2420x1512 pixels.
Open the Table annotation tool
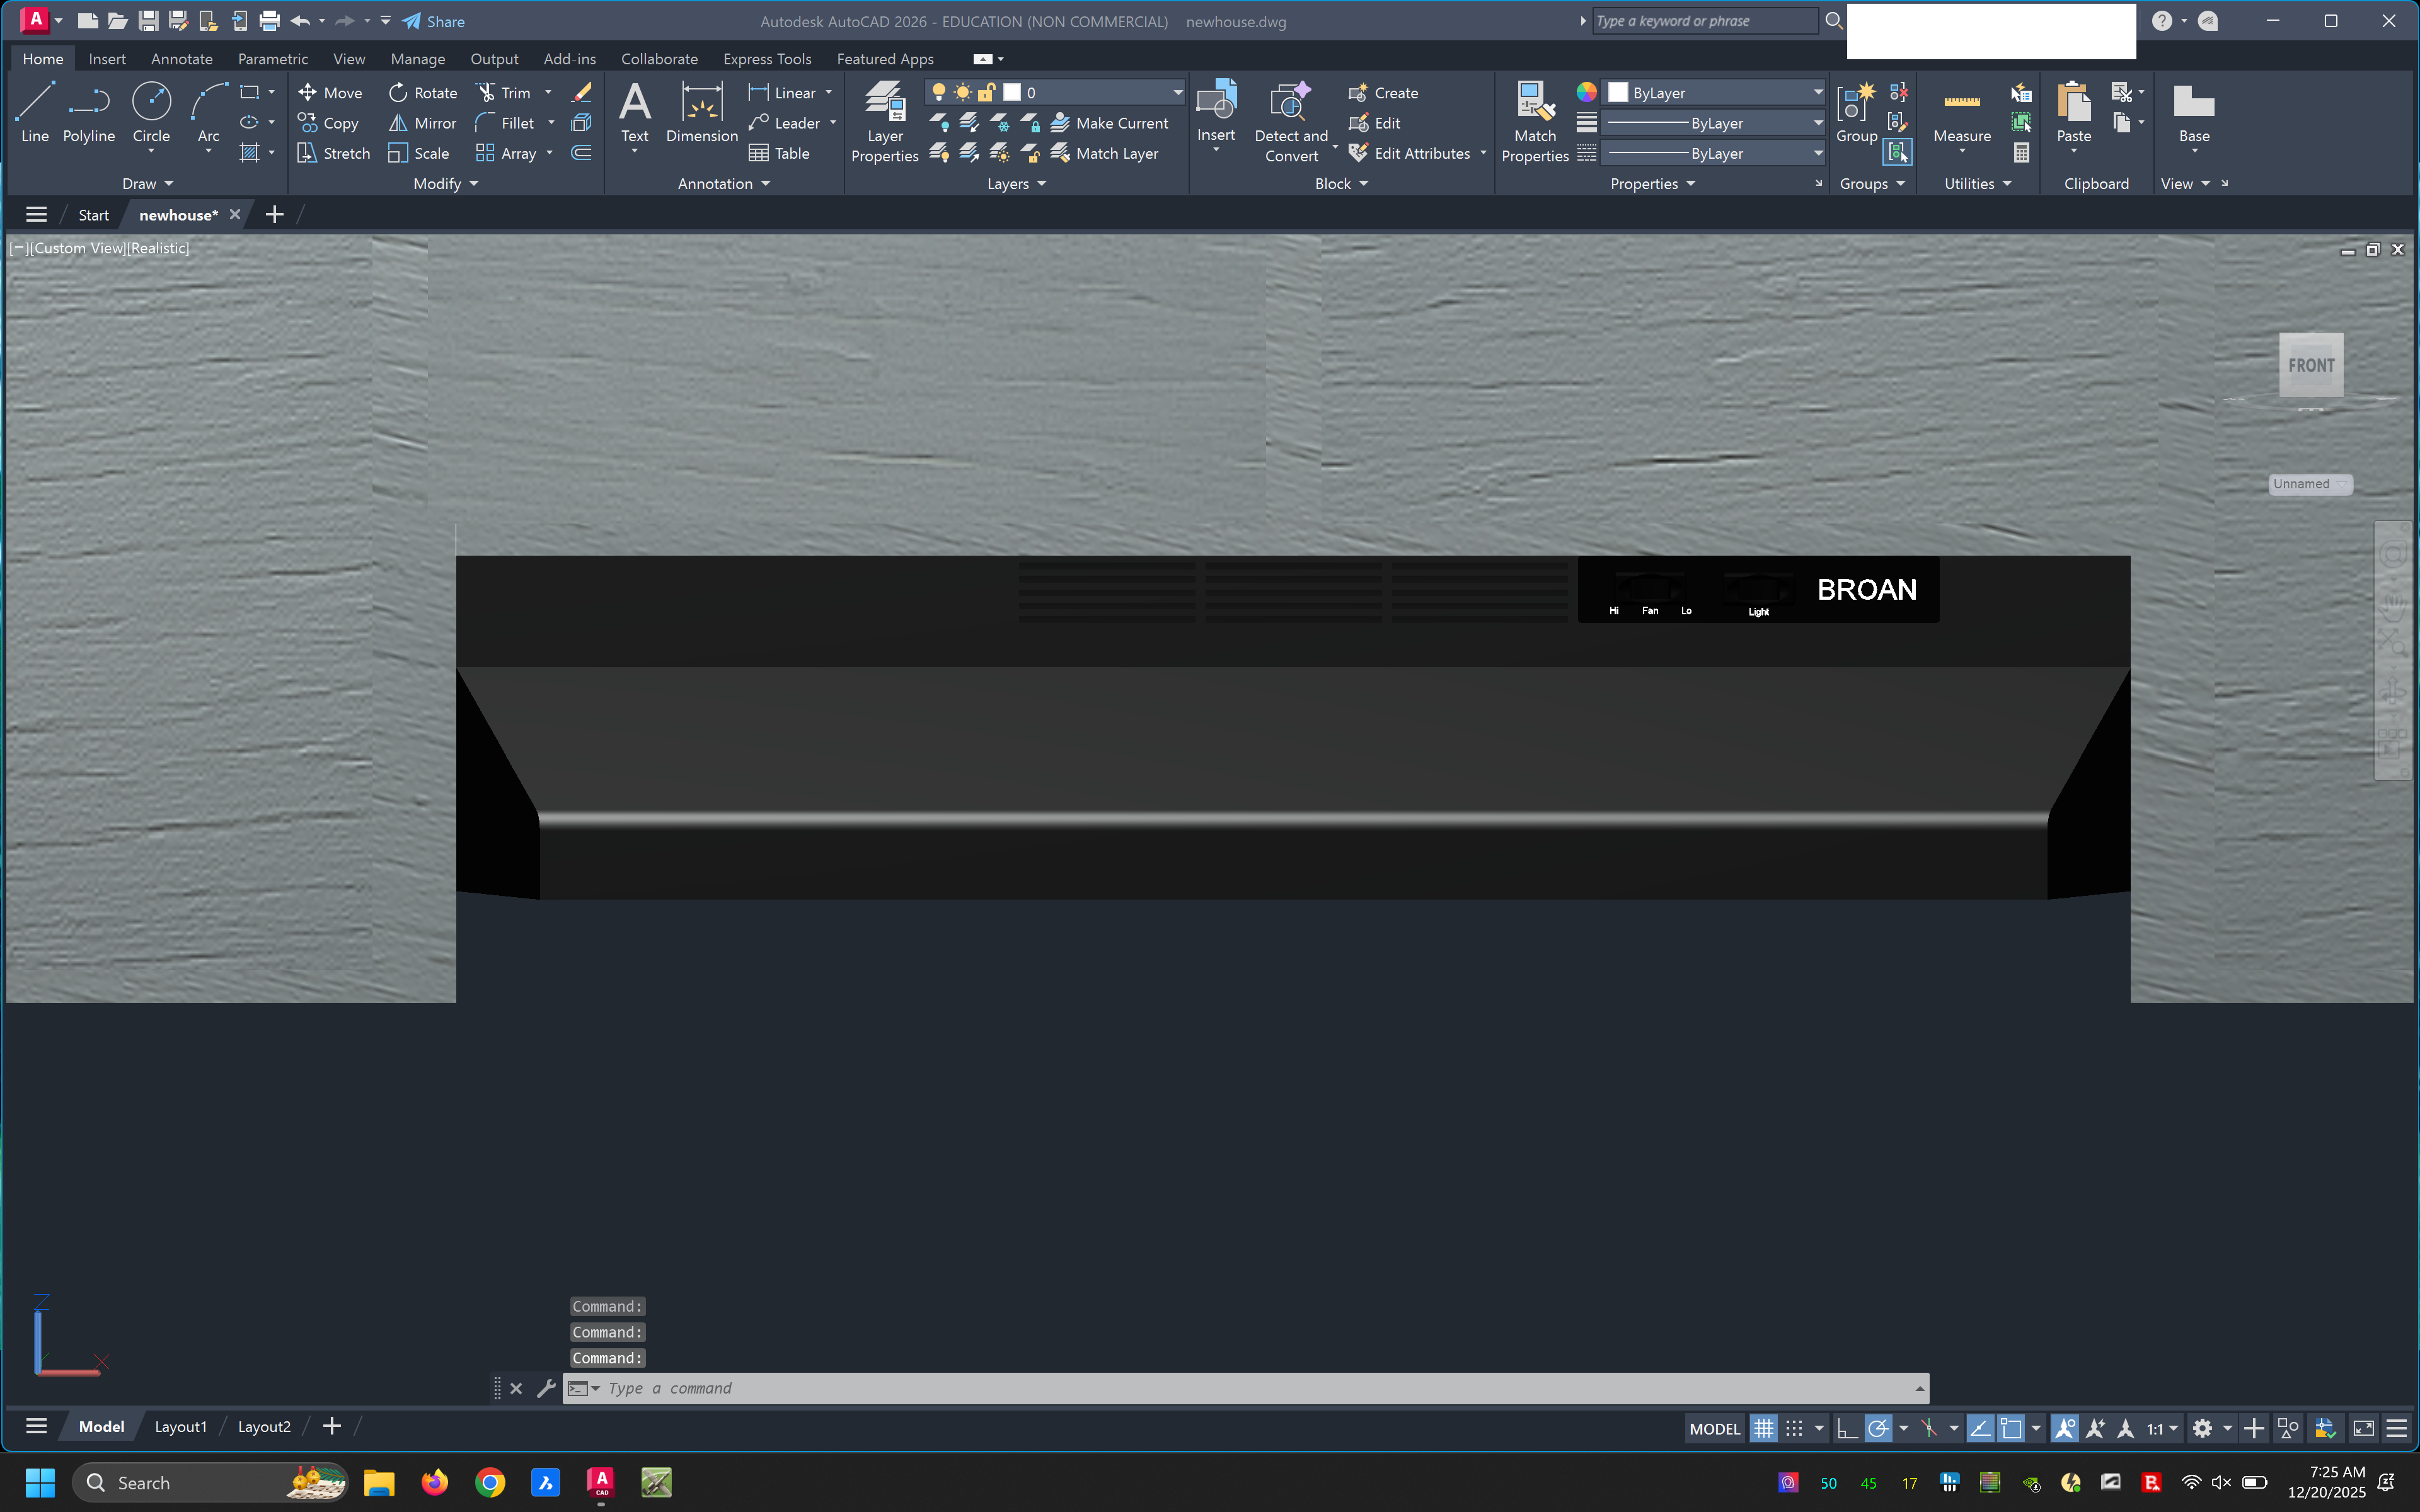tap(779, 153)
